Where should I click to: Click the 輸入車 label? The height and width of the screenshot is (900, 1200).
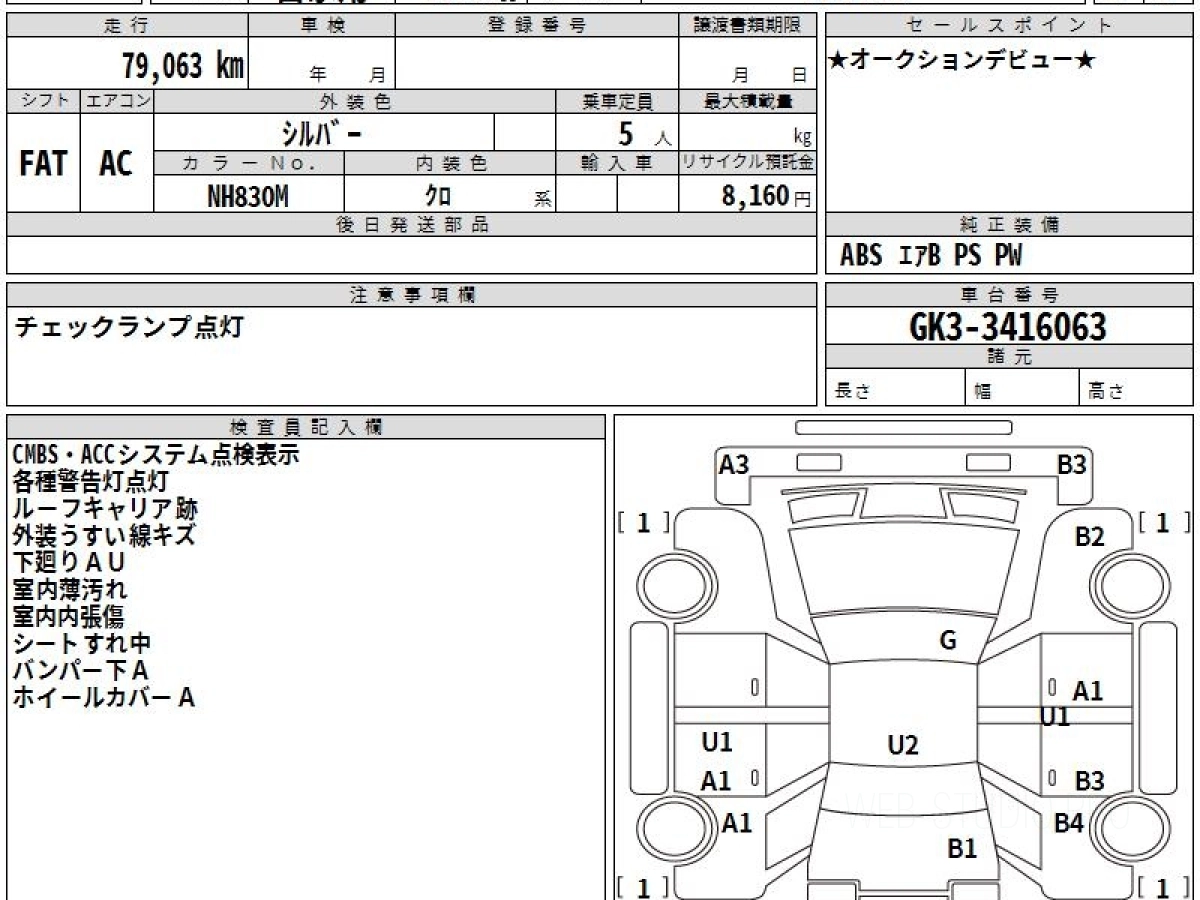pyautogui.click(x=618, y=163)
